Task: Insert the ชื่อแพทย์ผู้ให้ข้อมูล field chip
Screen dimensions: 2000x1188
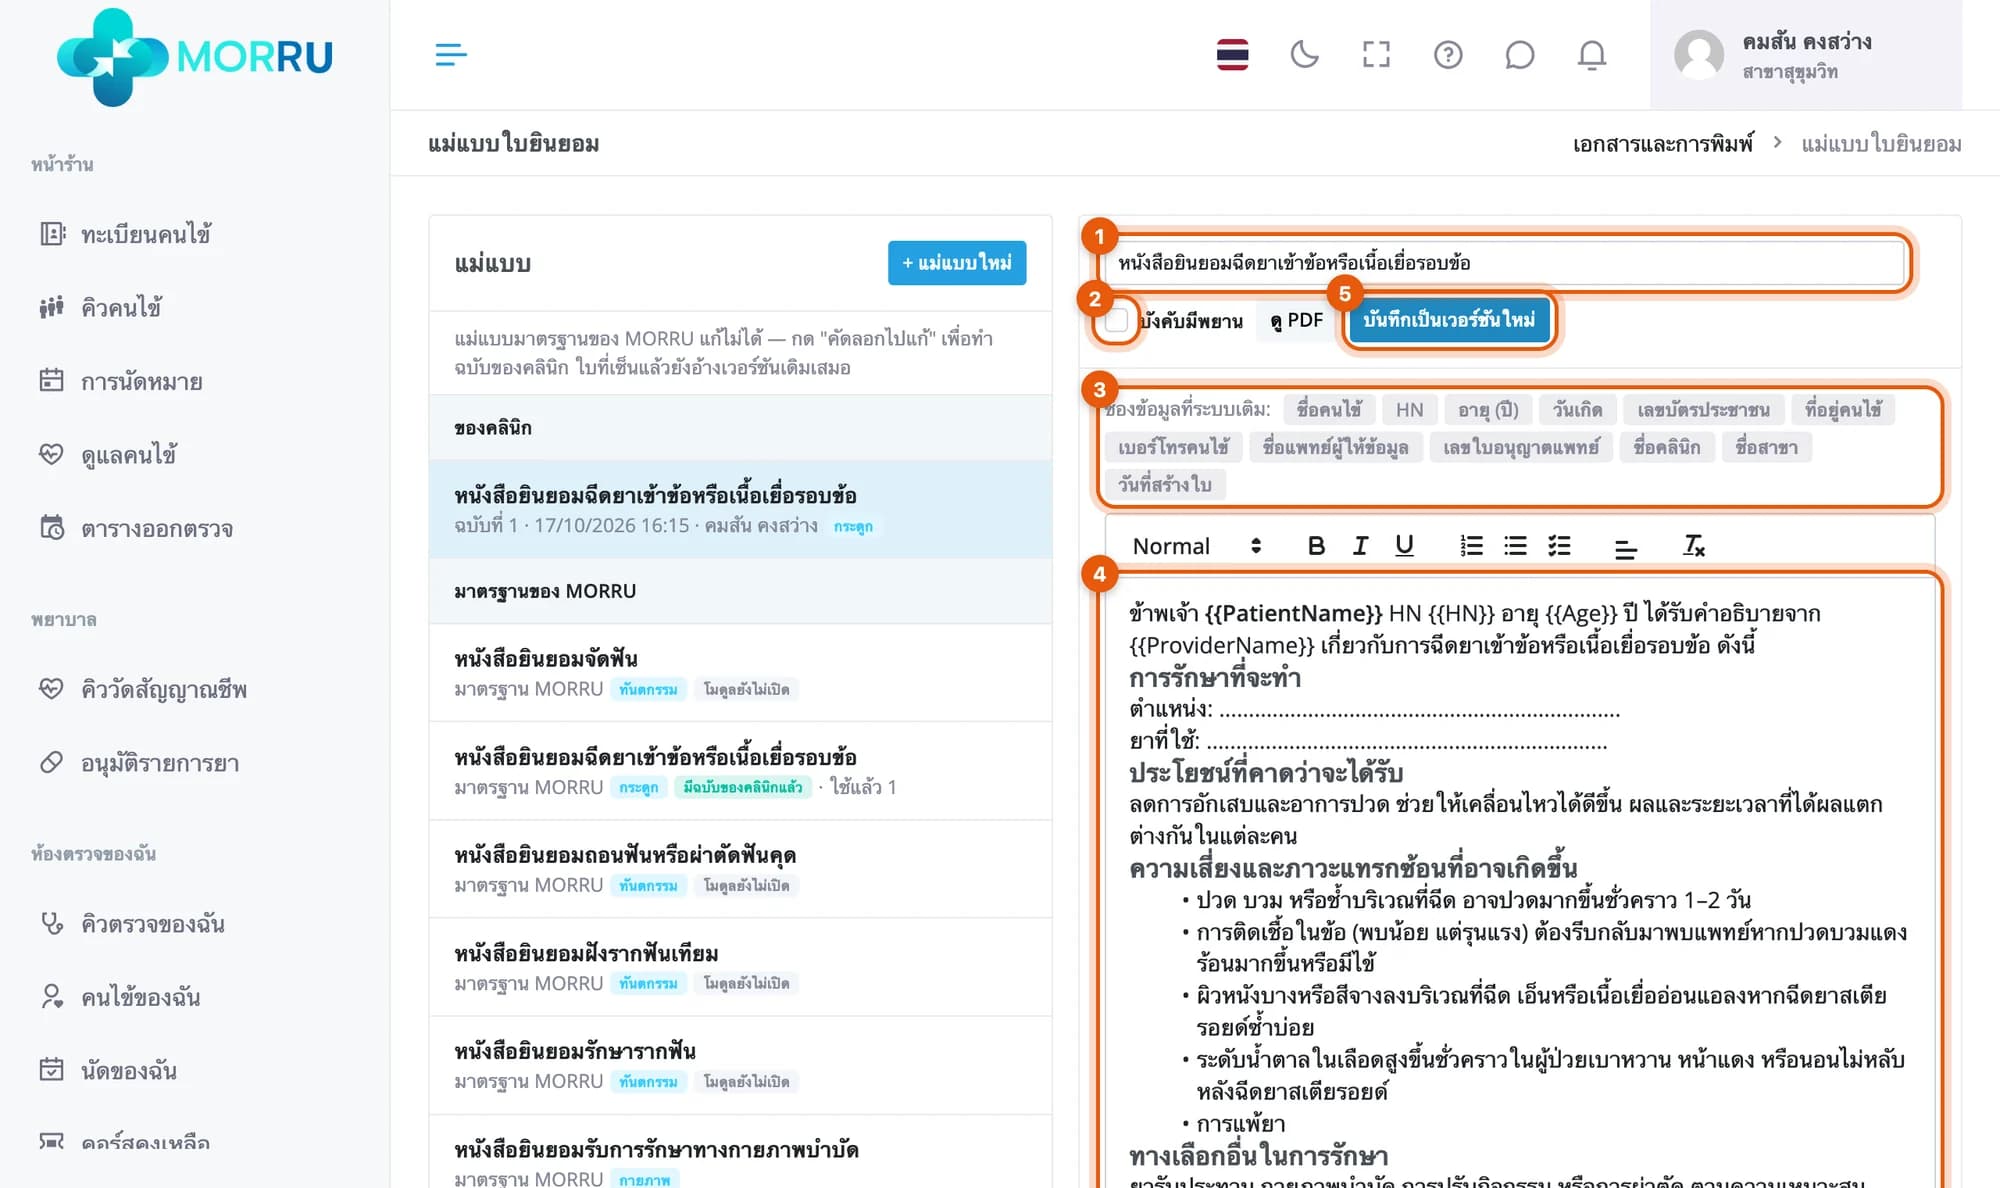Action: click(x=1335, y=447)
